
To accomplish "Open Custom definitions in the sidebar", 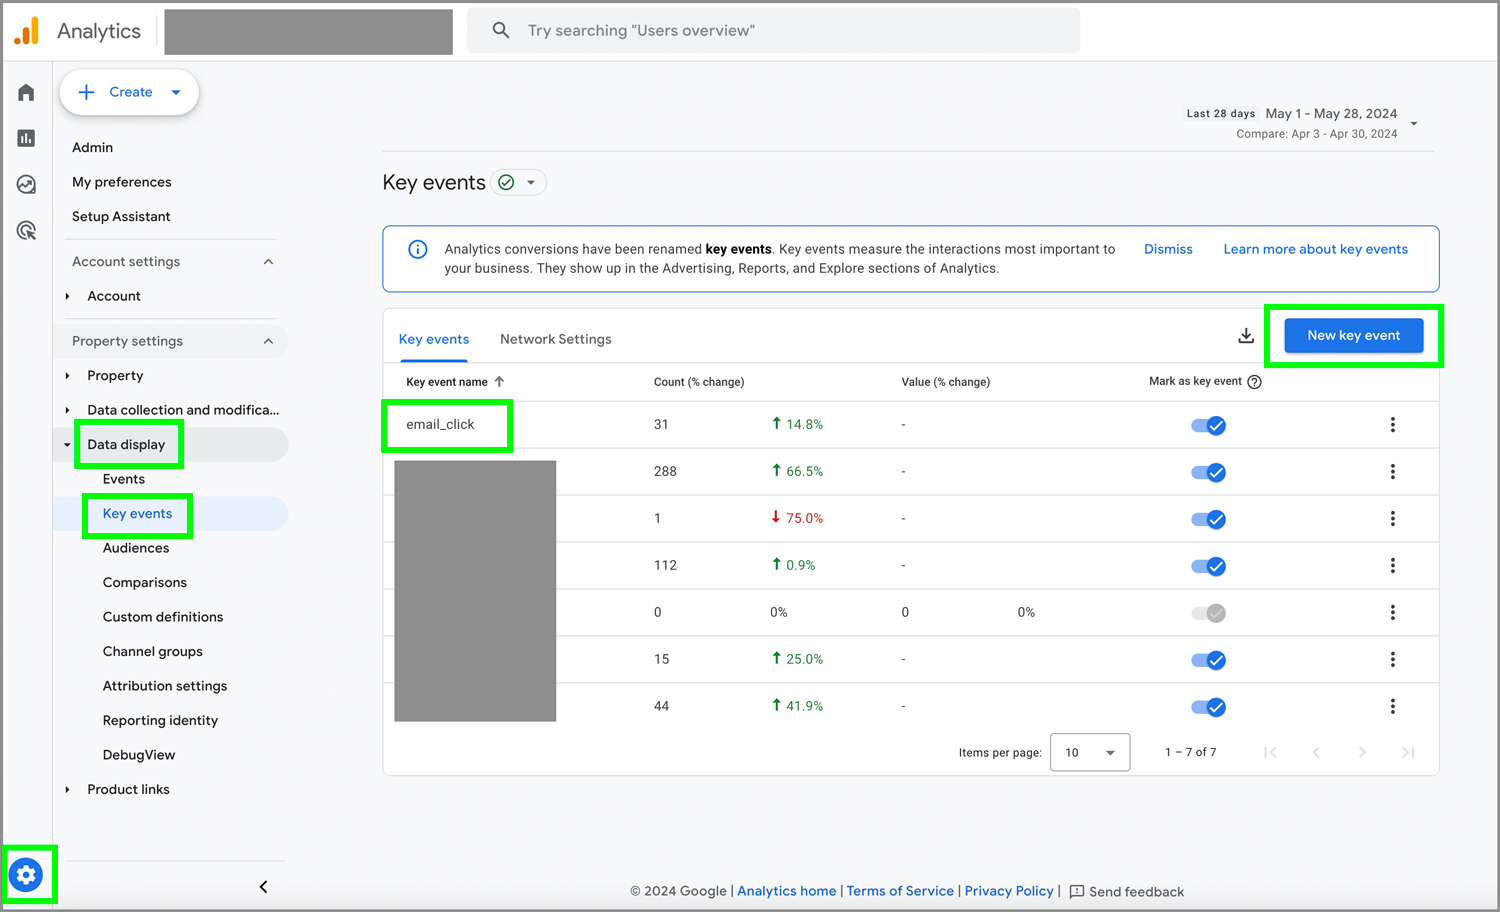I will click(163, 617).
